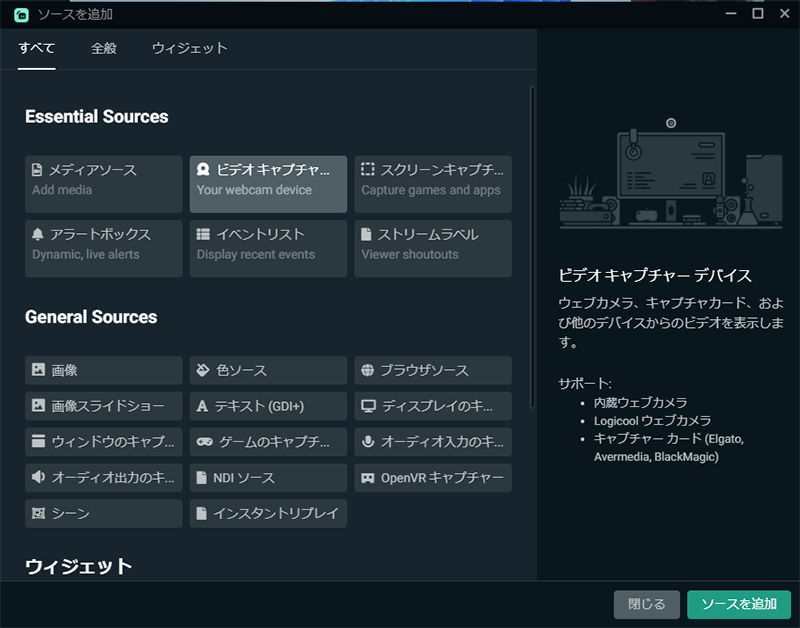Pick the ブラウザソース browser source
800x628 pixels.
[432, 370]
